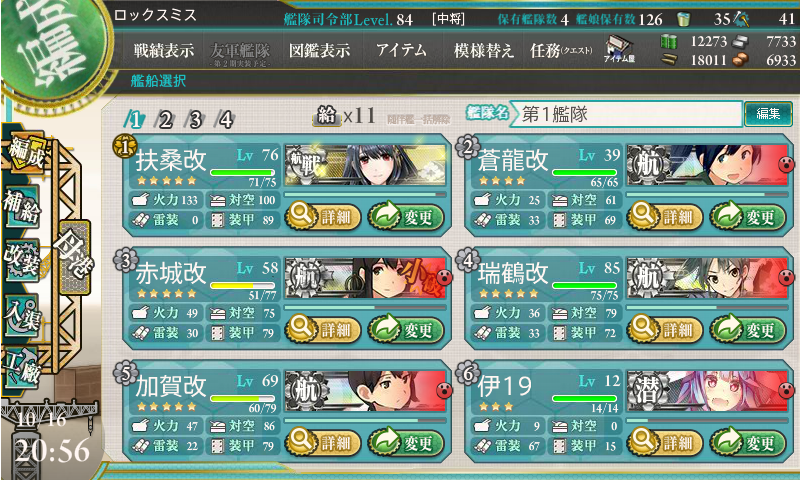Click 詳細 for 扶桑改
800x480 pixels.
[322, 217]
